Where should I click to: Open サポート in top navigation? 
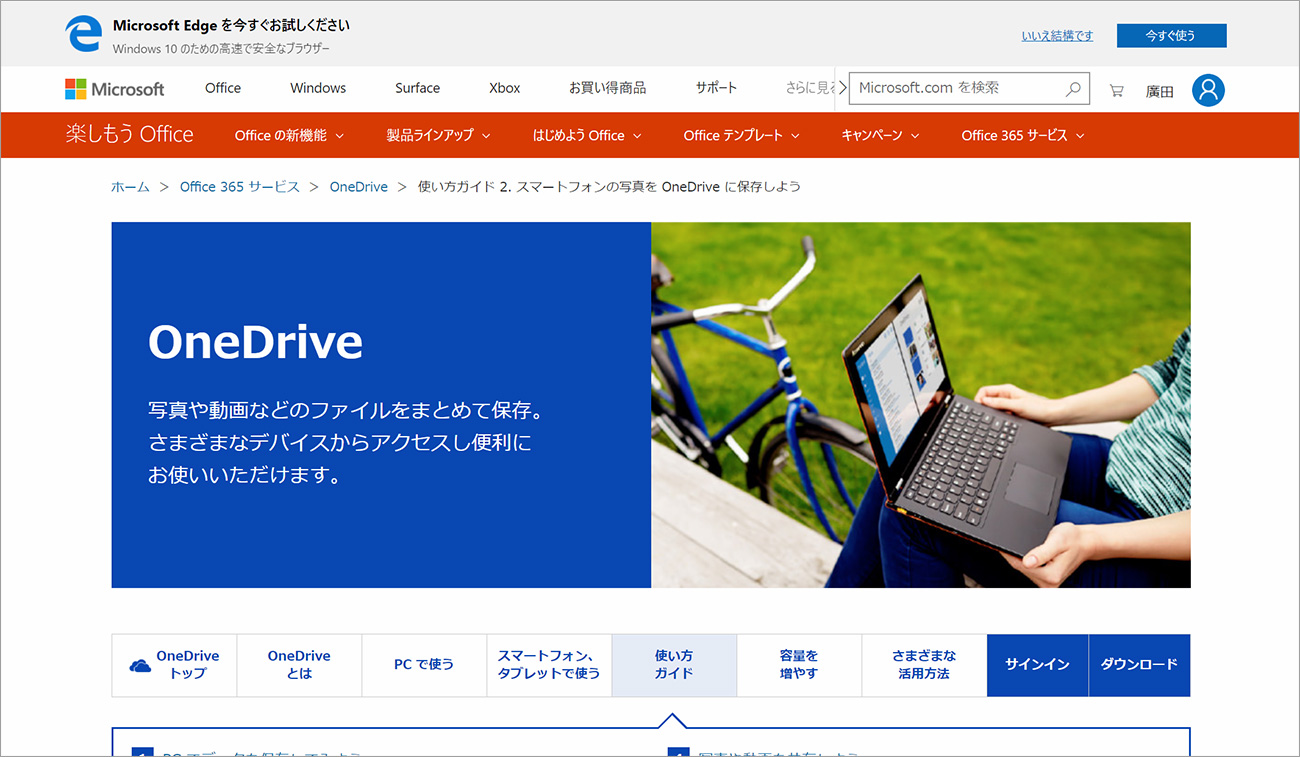716,88
